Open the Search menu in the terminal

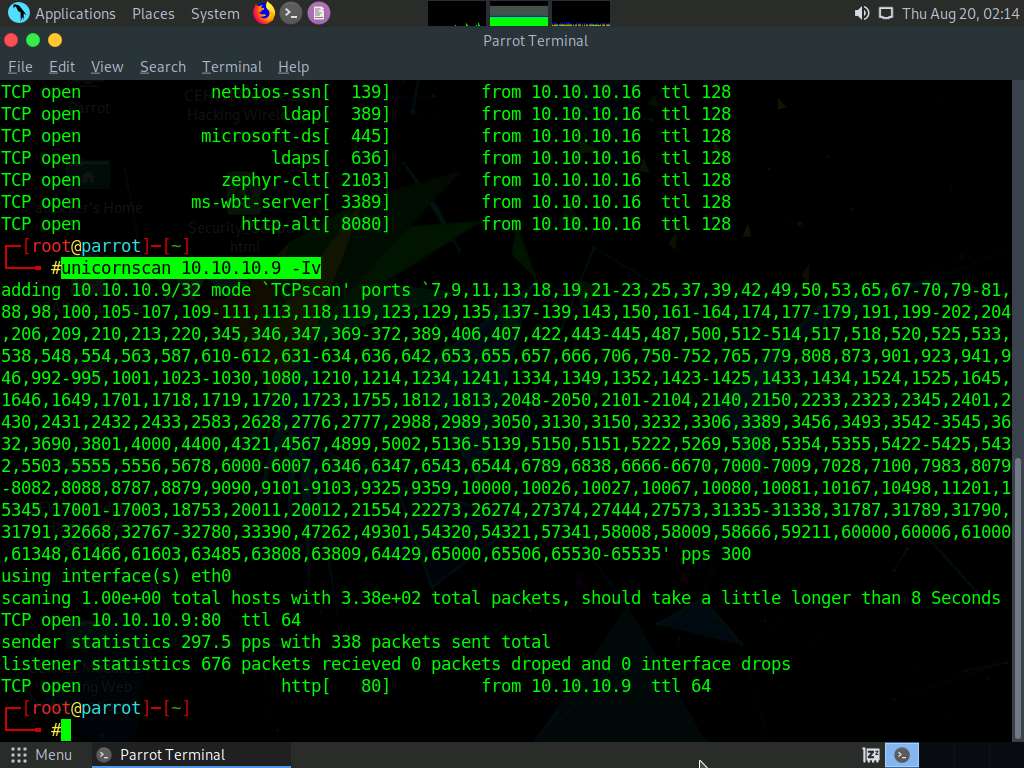(x=163, y=67)
